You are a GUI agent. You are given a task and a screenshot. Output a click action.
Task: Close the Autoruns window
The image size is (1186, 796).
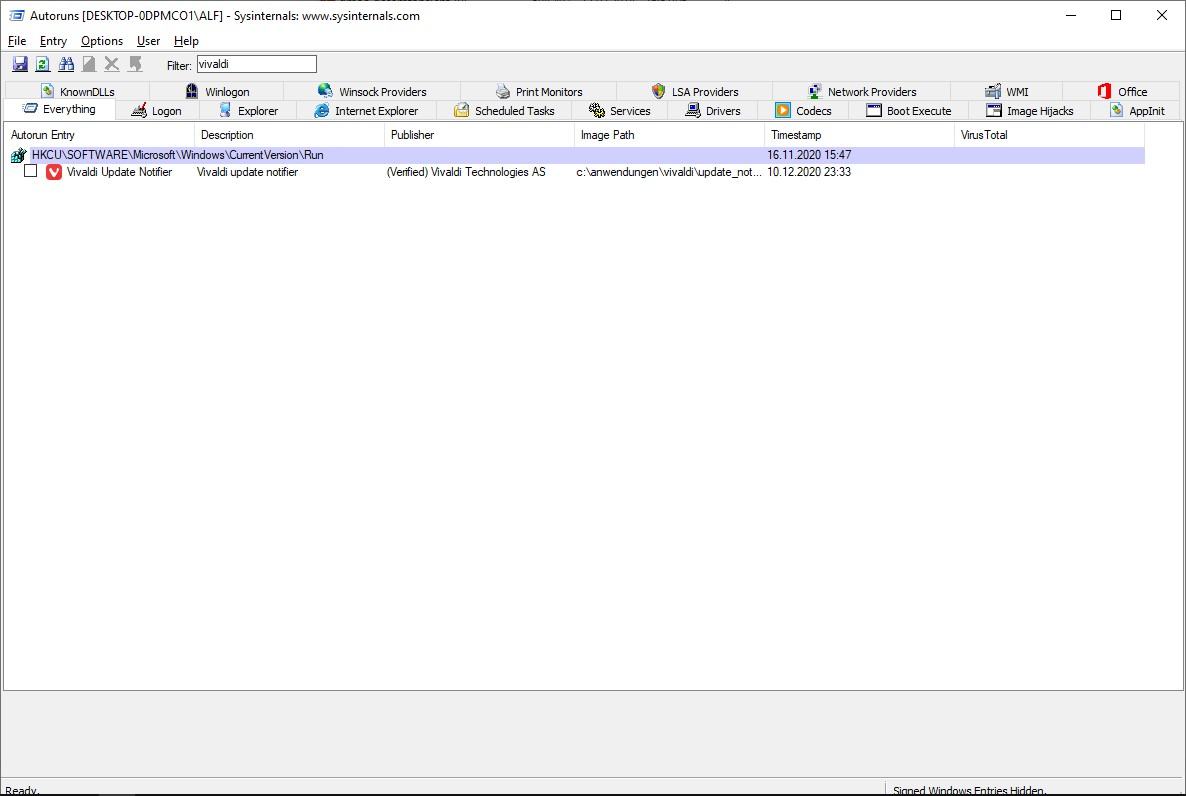click(1162, 15)
